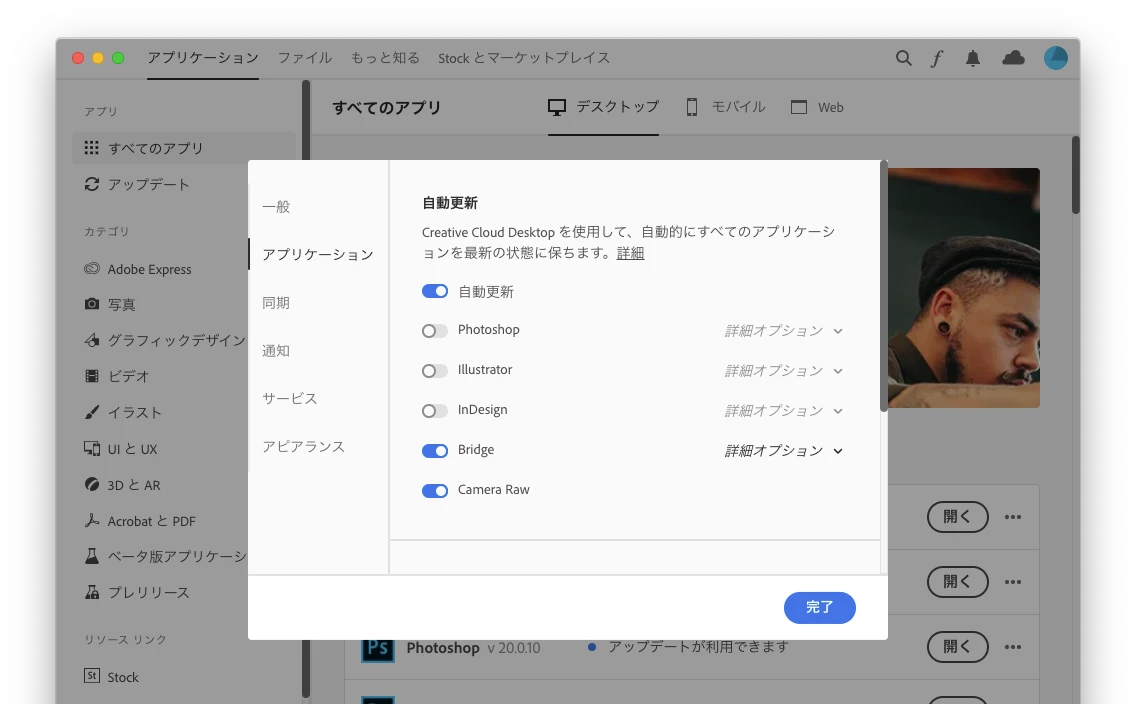Click the モバイル phone icon
1136x704 pixels.
692,107
